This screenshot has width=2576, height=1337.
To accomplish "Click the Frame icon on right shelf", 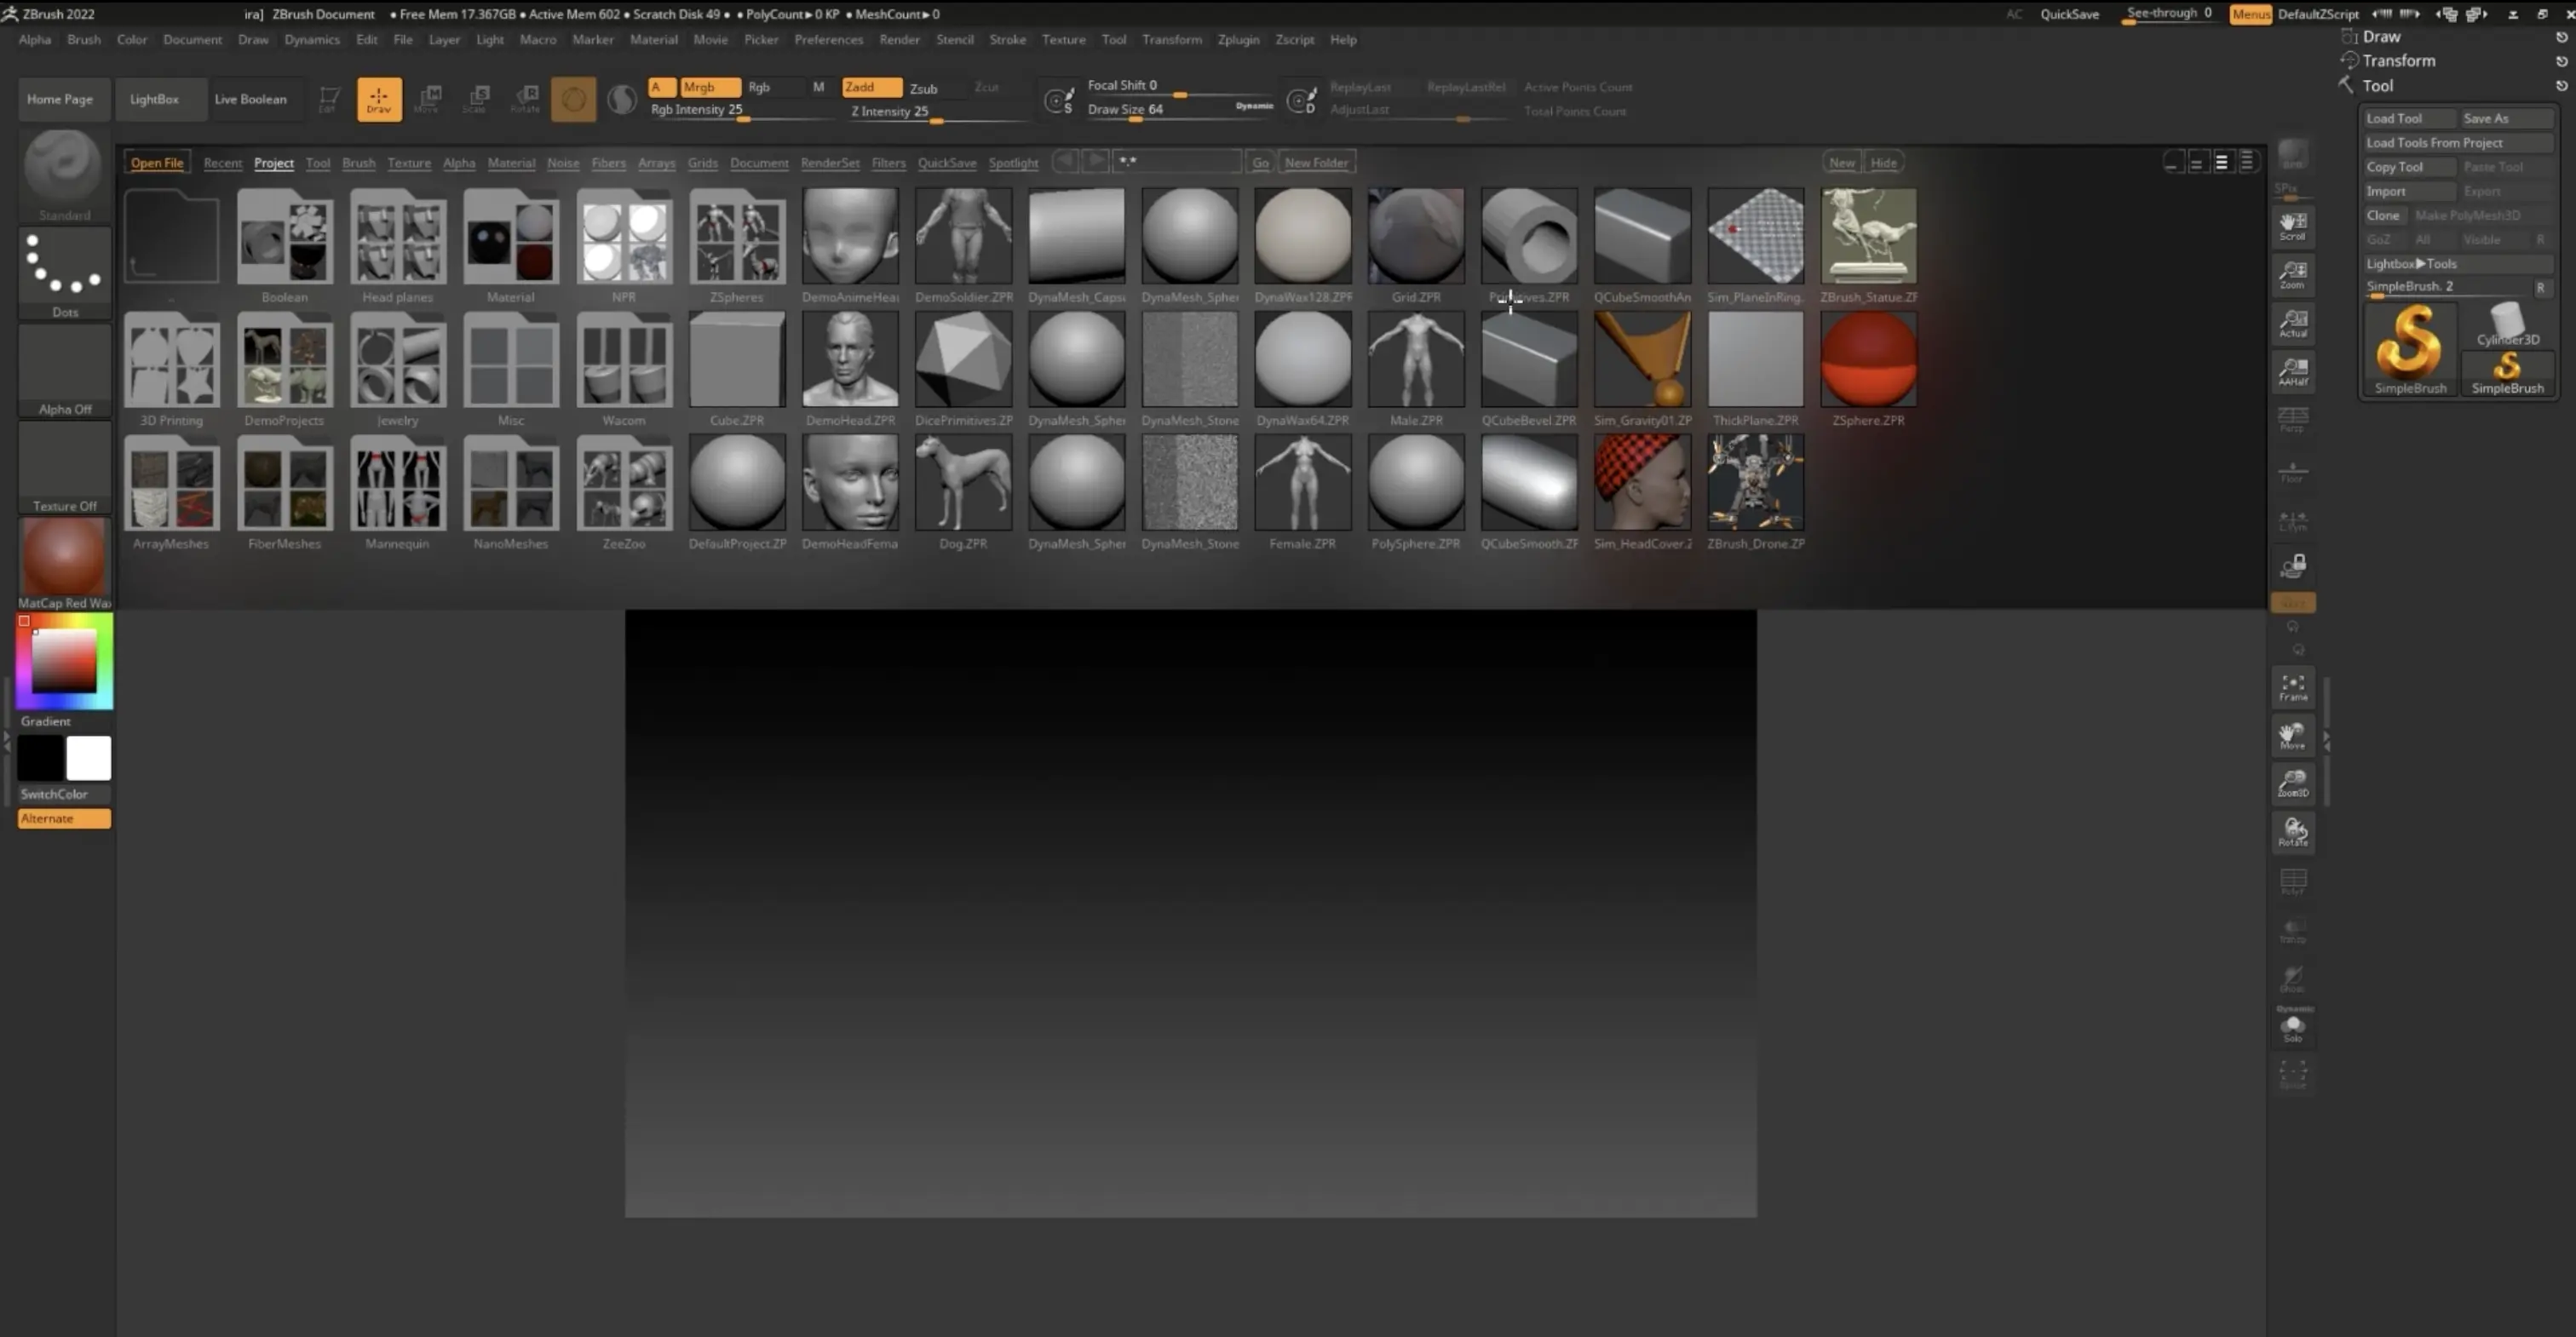I will pyautogui.click(x=2292, y=687).
